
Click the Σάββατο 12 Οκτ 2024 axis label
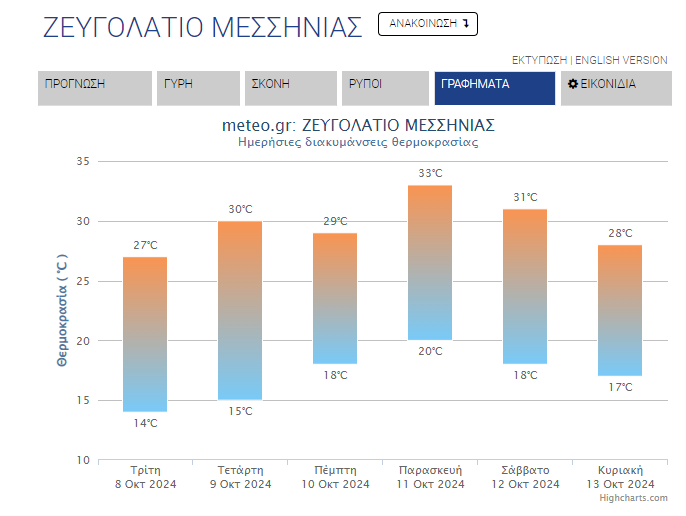[x=525, y=477]
